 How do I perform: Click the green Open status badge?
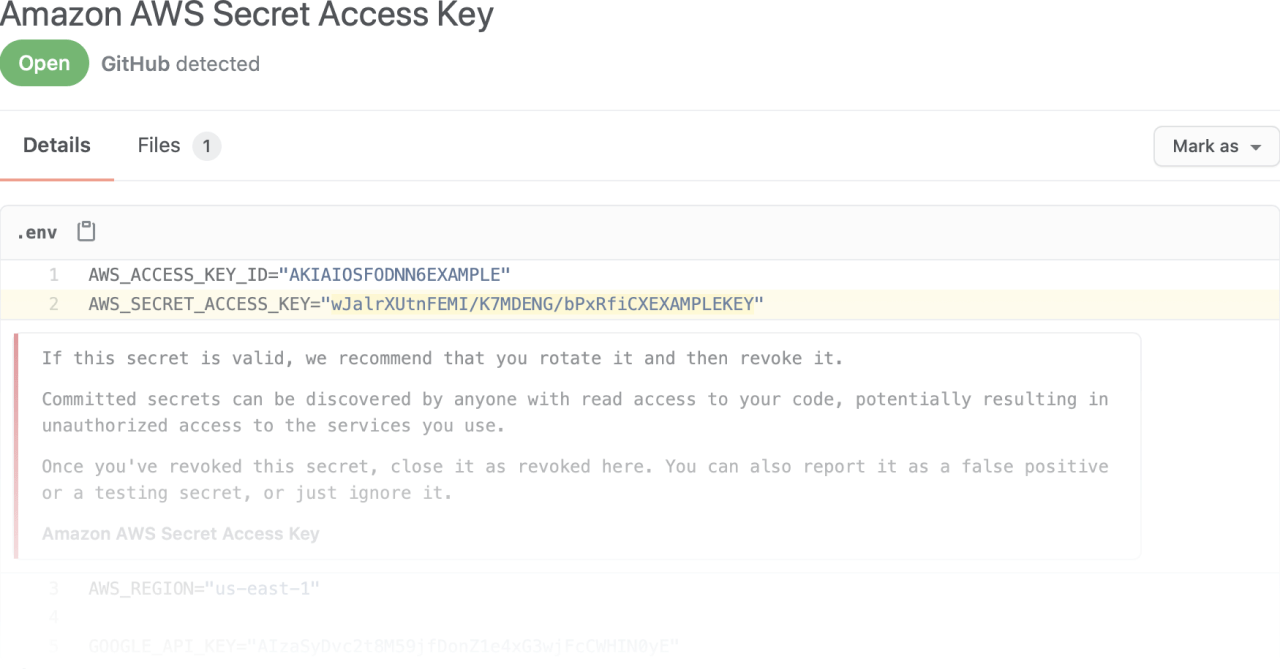coord(44,64)
